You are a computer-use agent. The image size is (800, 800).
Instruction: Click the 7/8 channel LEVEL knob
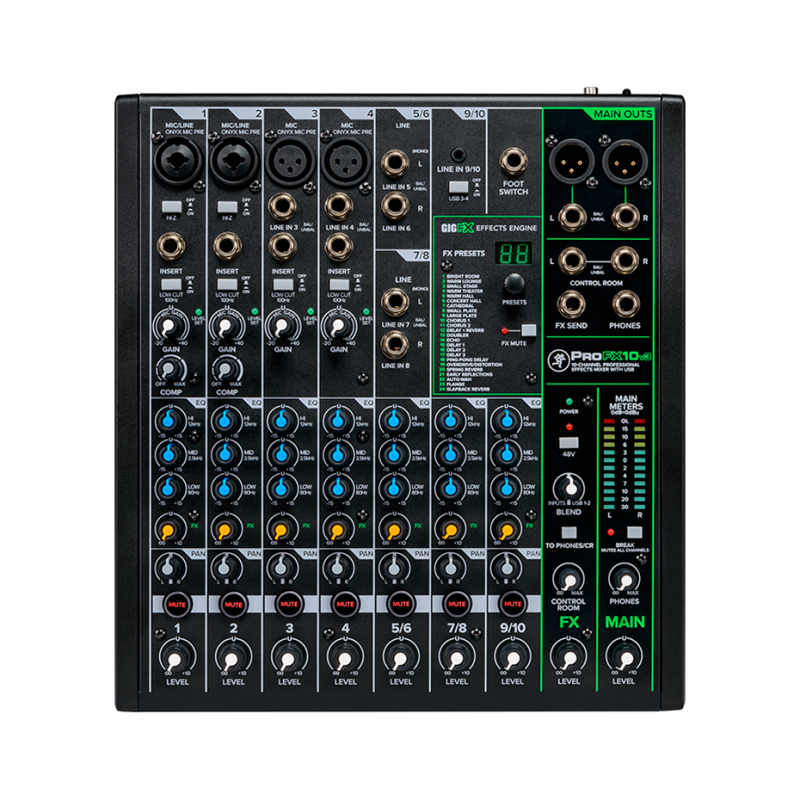tap(457, 657)
